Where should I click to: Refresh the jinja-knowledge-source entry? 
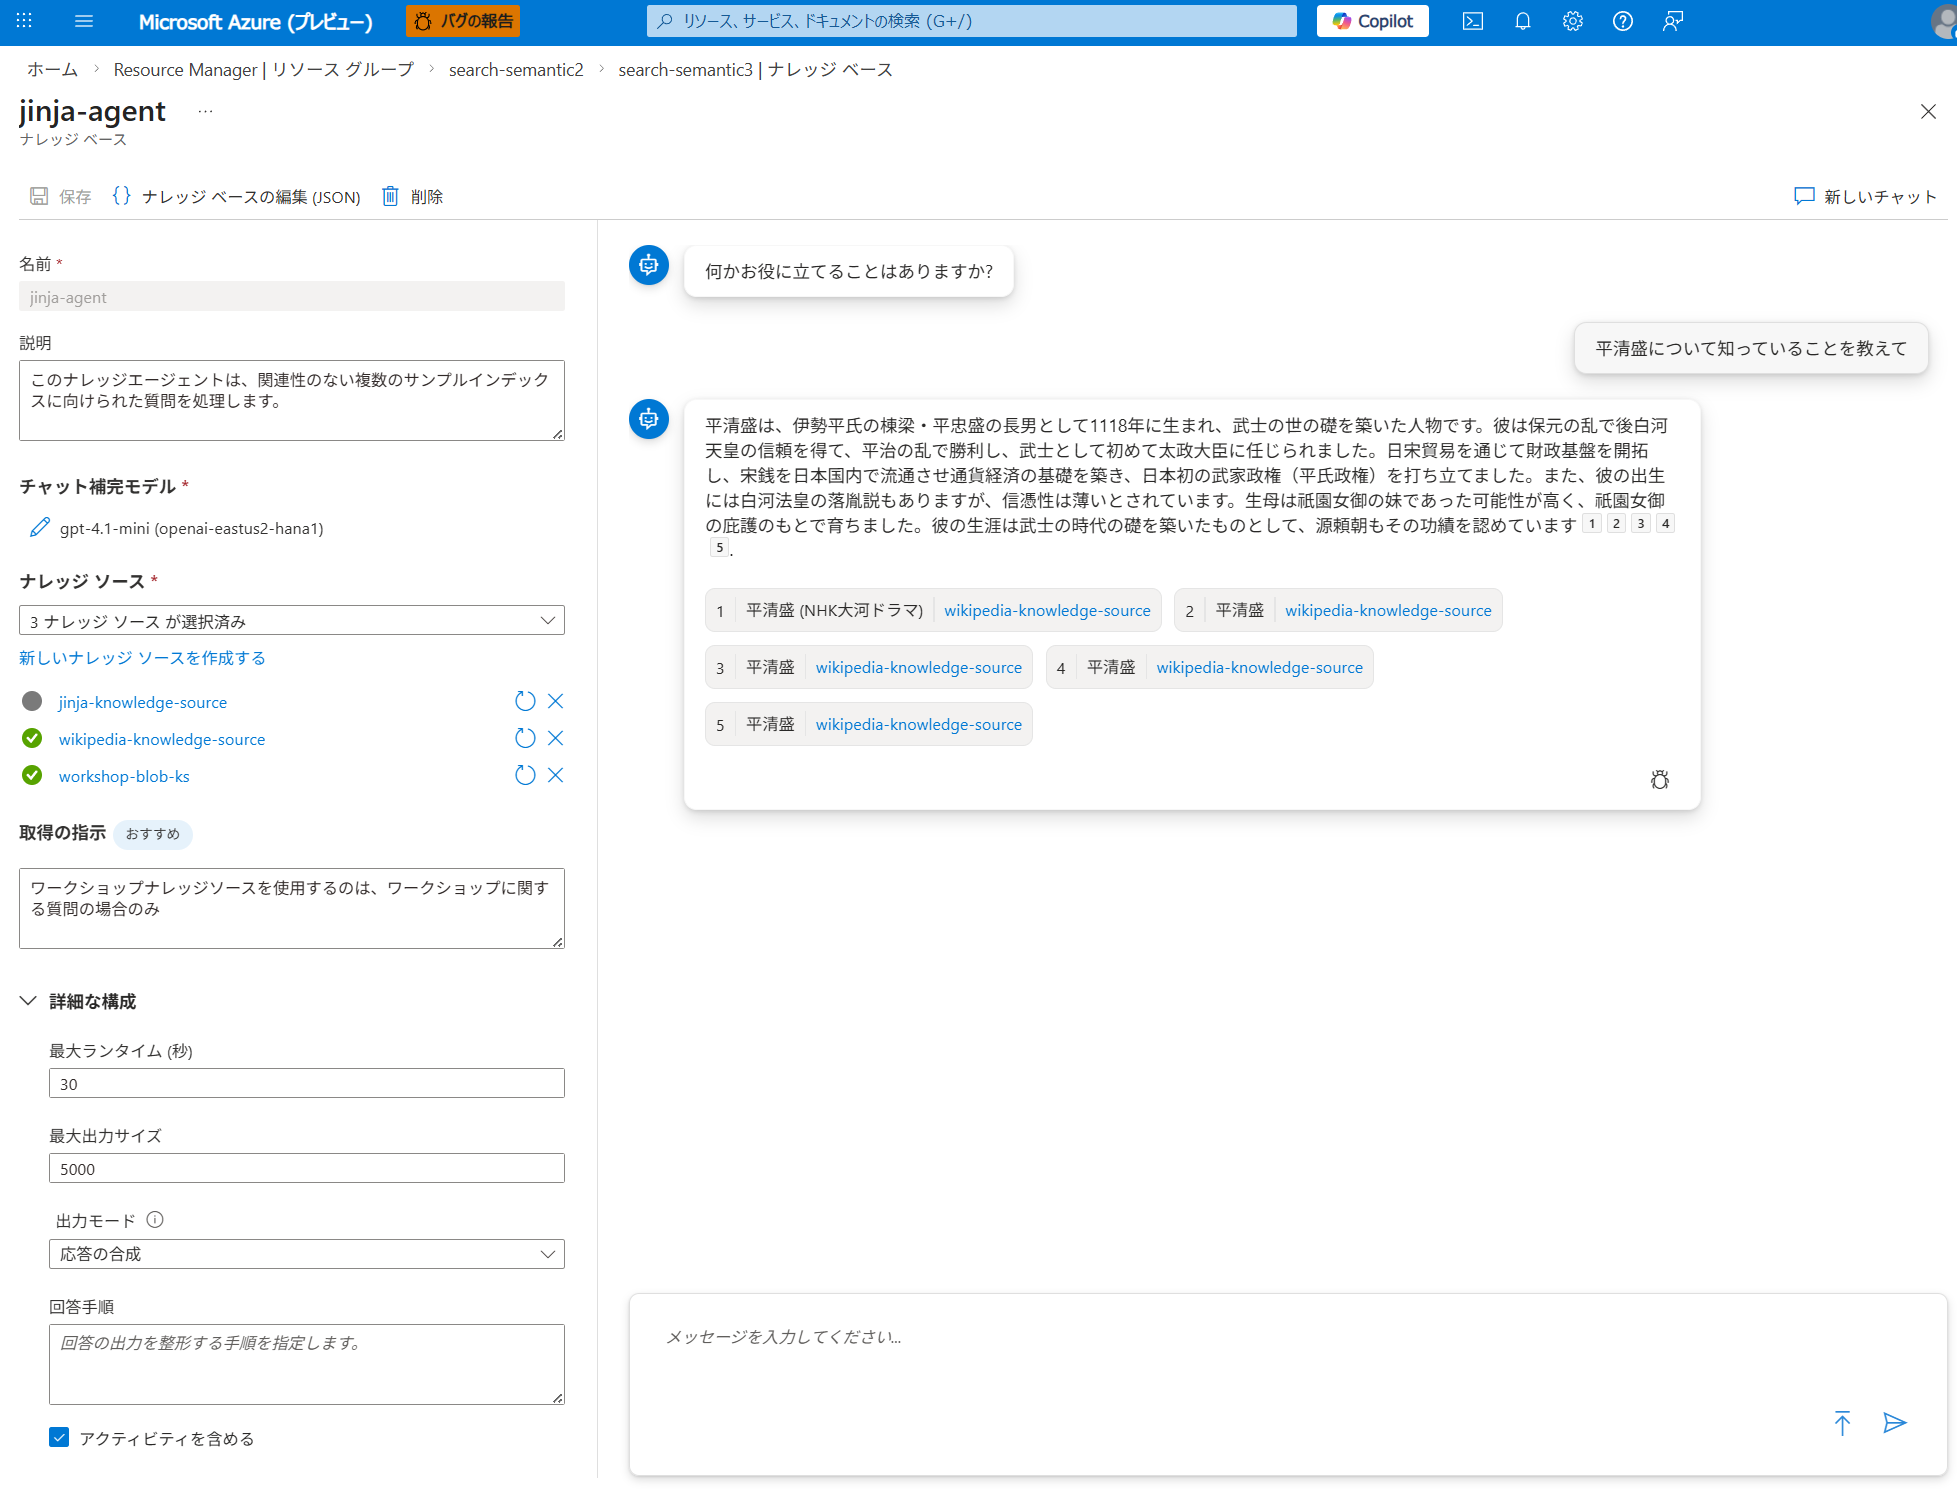(525, 702)
